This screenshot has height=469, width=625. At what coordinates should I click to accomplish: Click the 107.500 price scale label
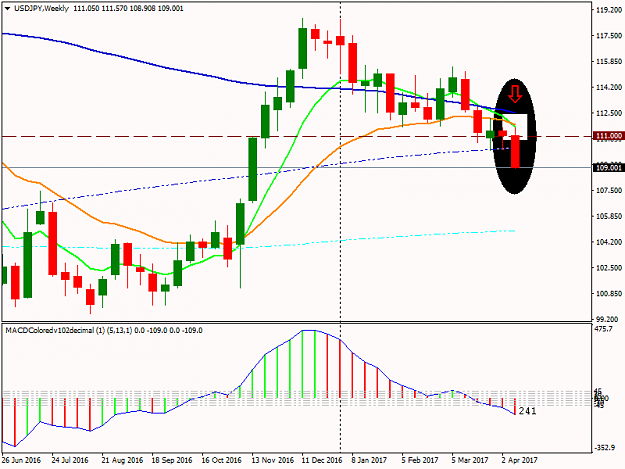coord(609,190)
